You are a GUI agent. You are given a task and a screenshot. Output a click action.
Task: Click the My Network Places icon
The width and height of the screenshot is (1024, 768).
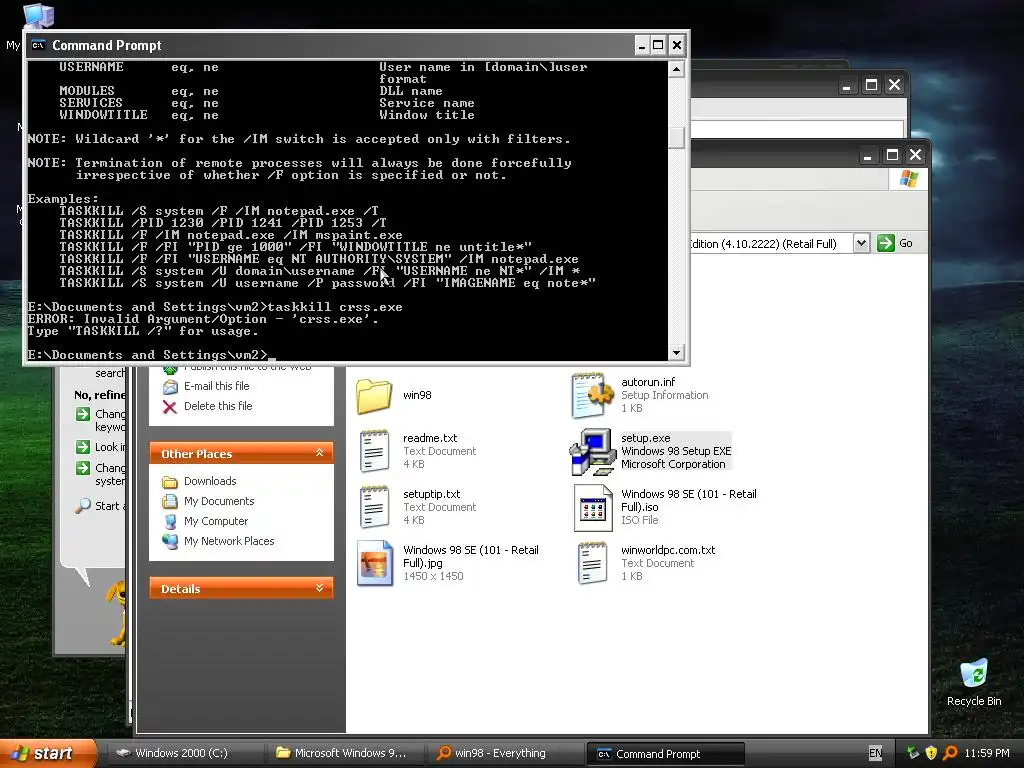click(x=170, y=541)
